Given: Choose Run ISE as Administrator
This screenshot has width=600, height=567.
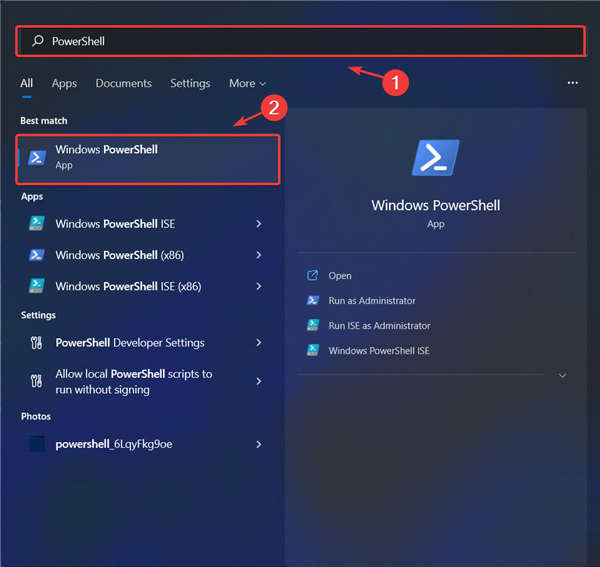Looking at the screenshot, I should click(x=379, y=326).
